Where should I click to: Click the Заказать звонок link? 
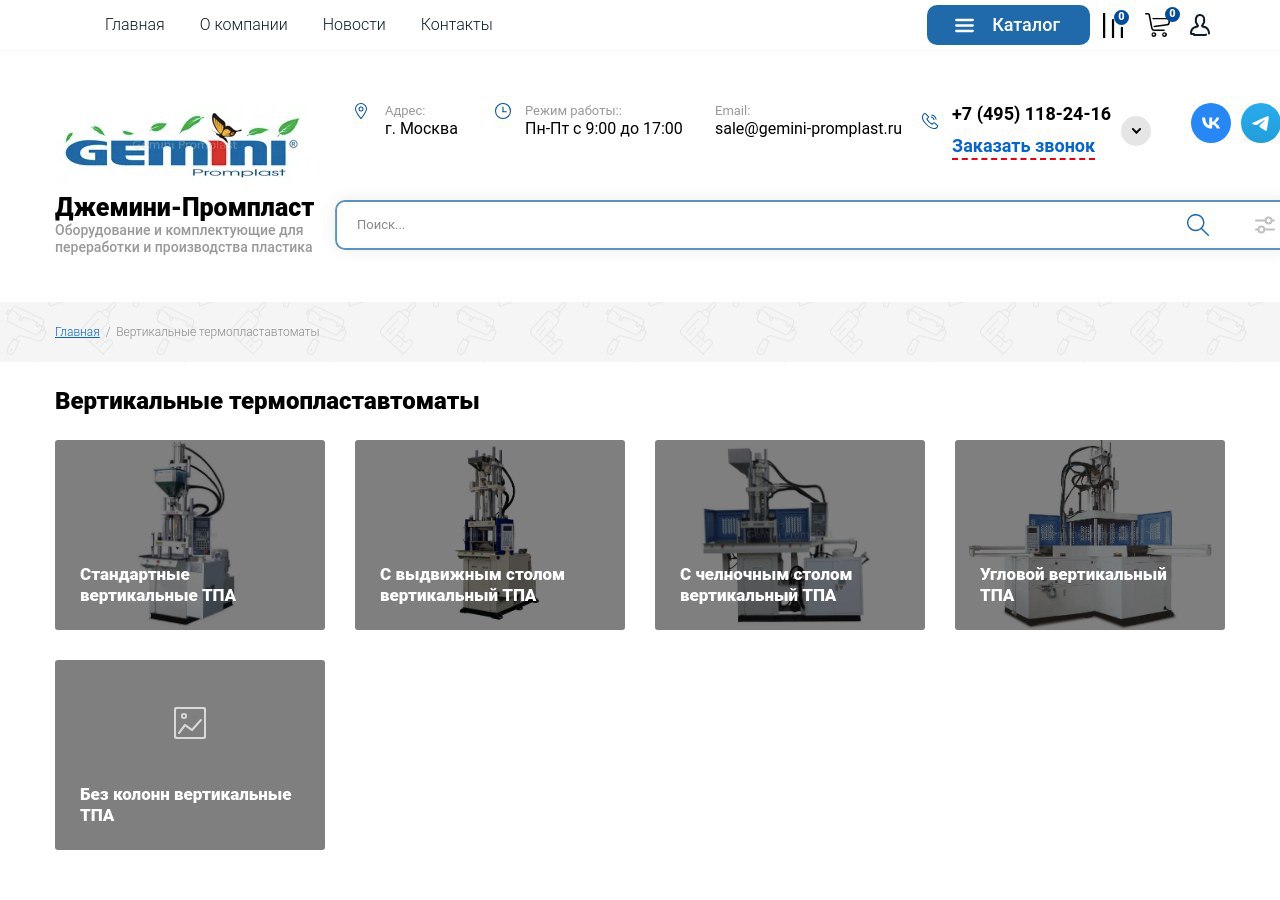pos(1023,146)
